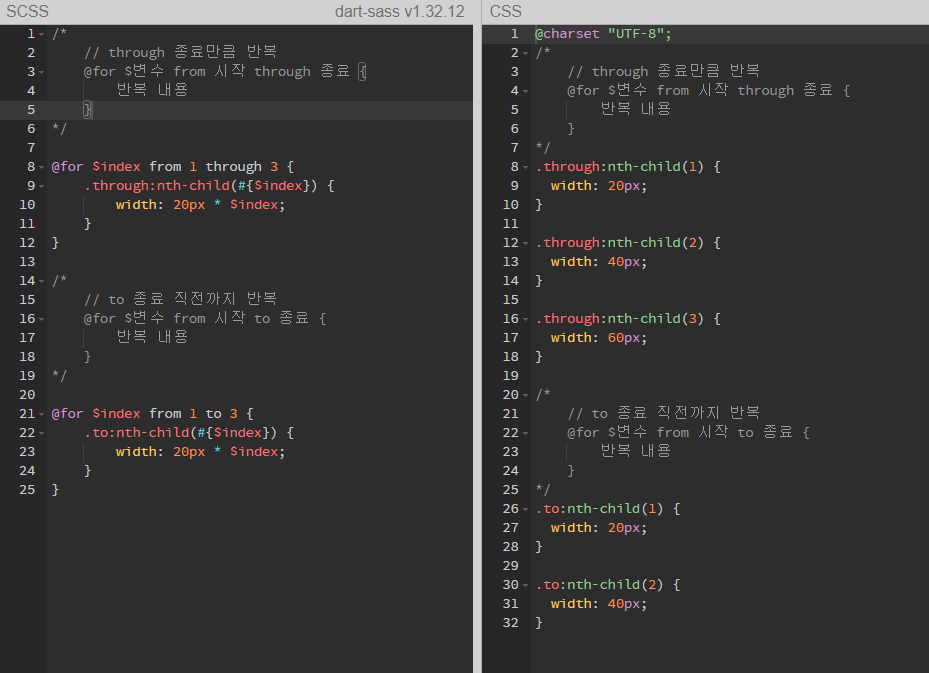
Task: Collapse the .to selector fold at SCSS line 22
Action: click(41, 434)
